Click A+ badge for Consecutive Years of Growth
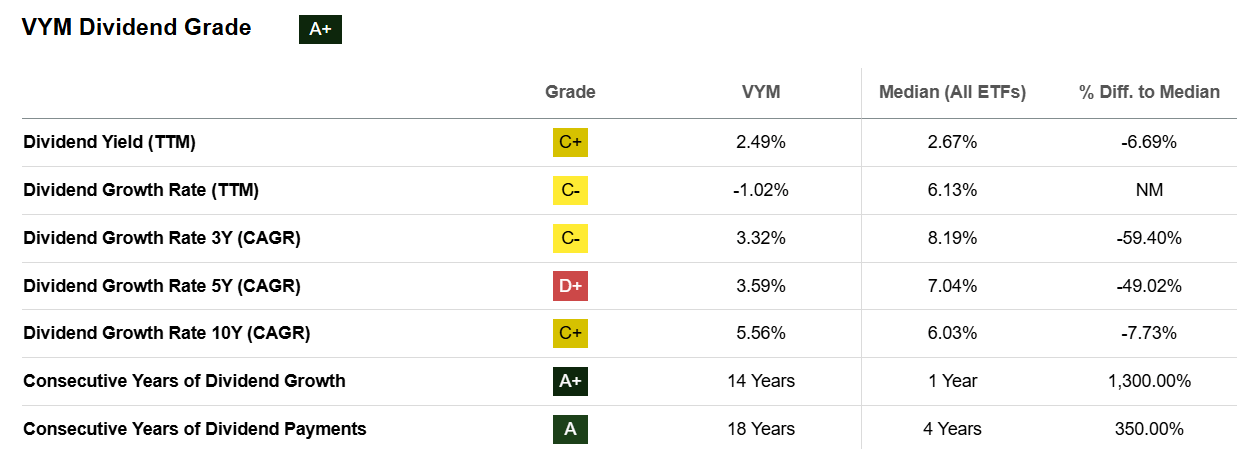Image resolution: width=1237 pixels, height=449 pixels. click(x=570, y=381)
